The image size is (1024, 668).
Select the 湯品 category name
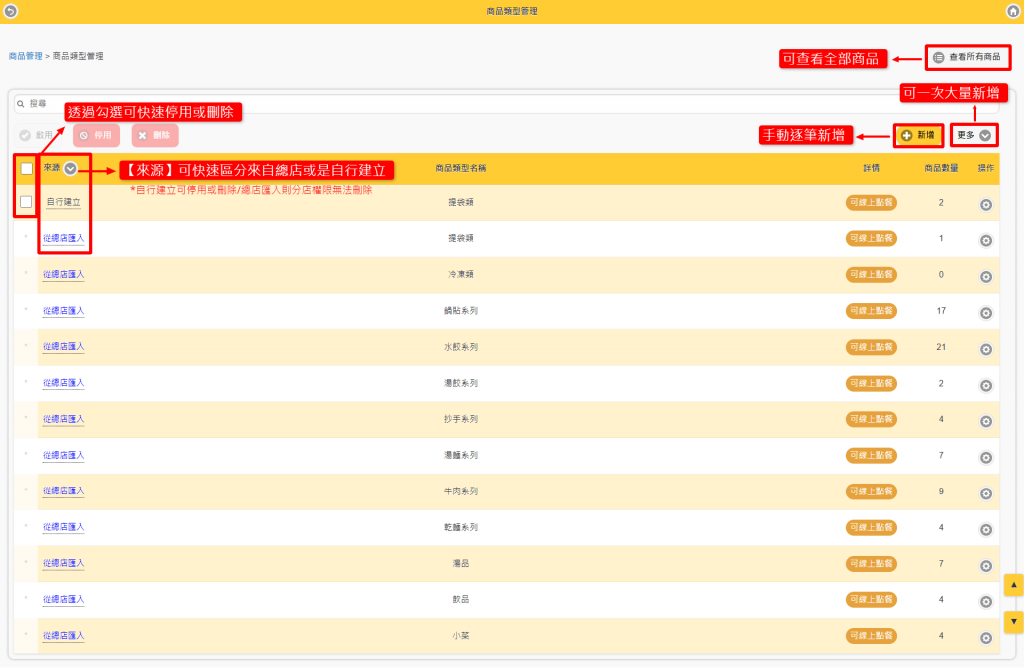460,563
